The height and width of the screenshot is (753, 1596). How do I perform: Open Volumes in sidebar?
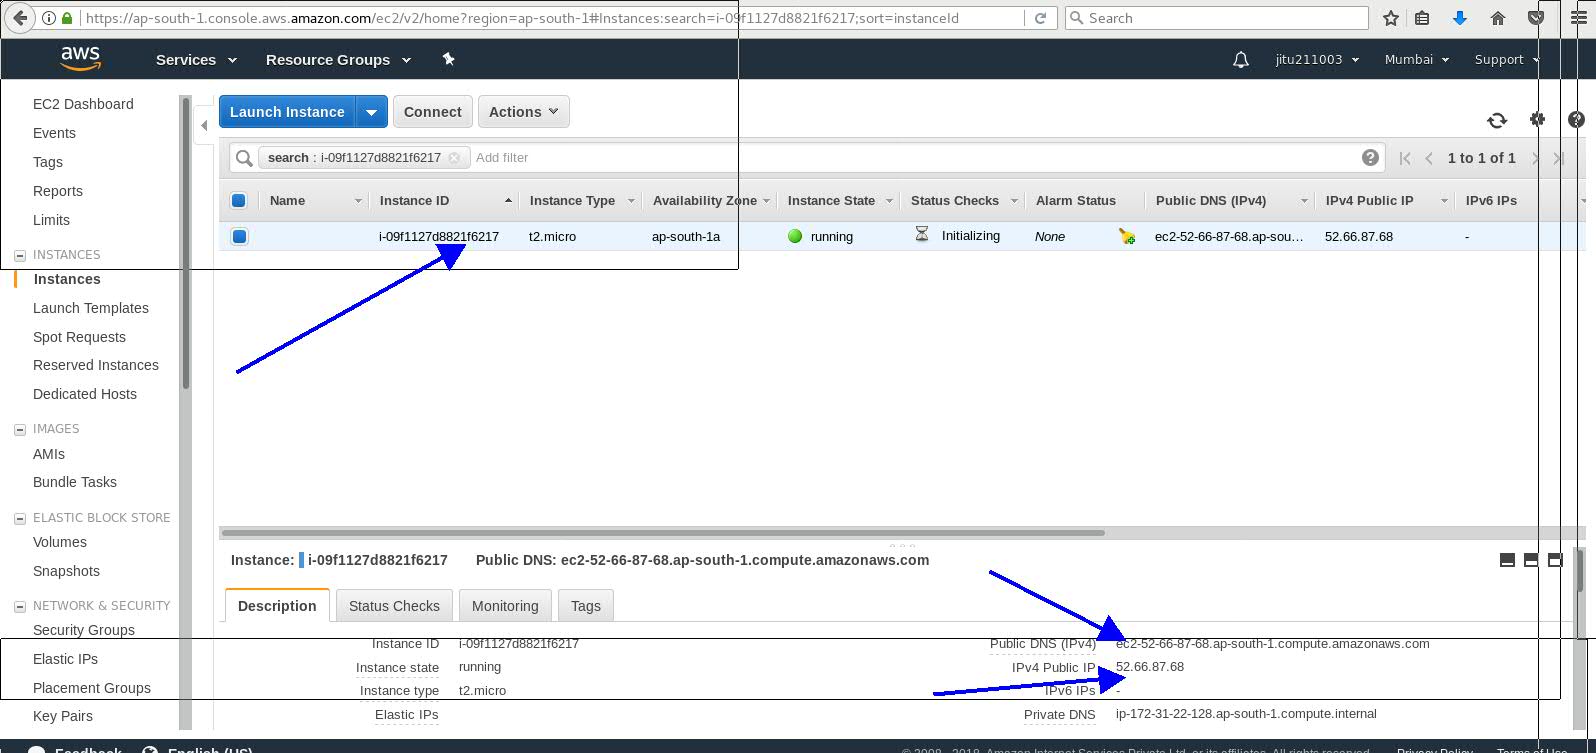[60, 542]
